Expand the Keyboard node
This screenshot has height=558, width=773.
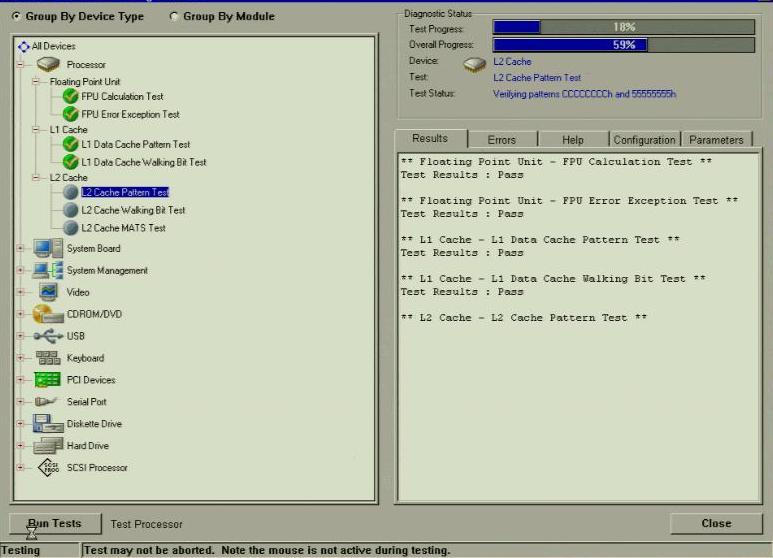click(x=21, y=358)
